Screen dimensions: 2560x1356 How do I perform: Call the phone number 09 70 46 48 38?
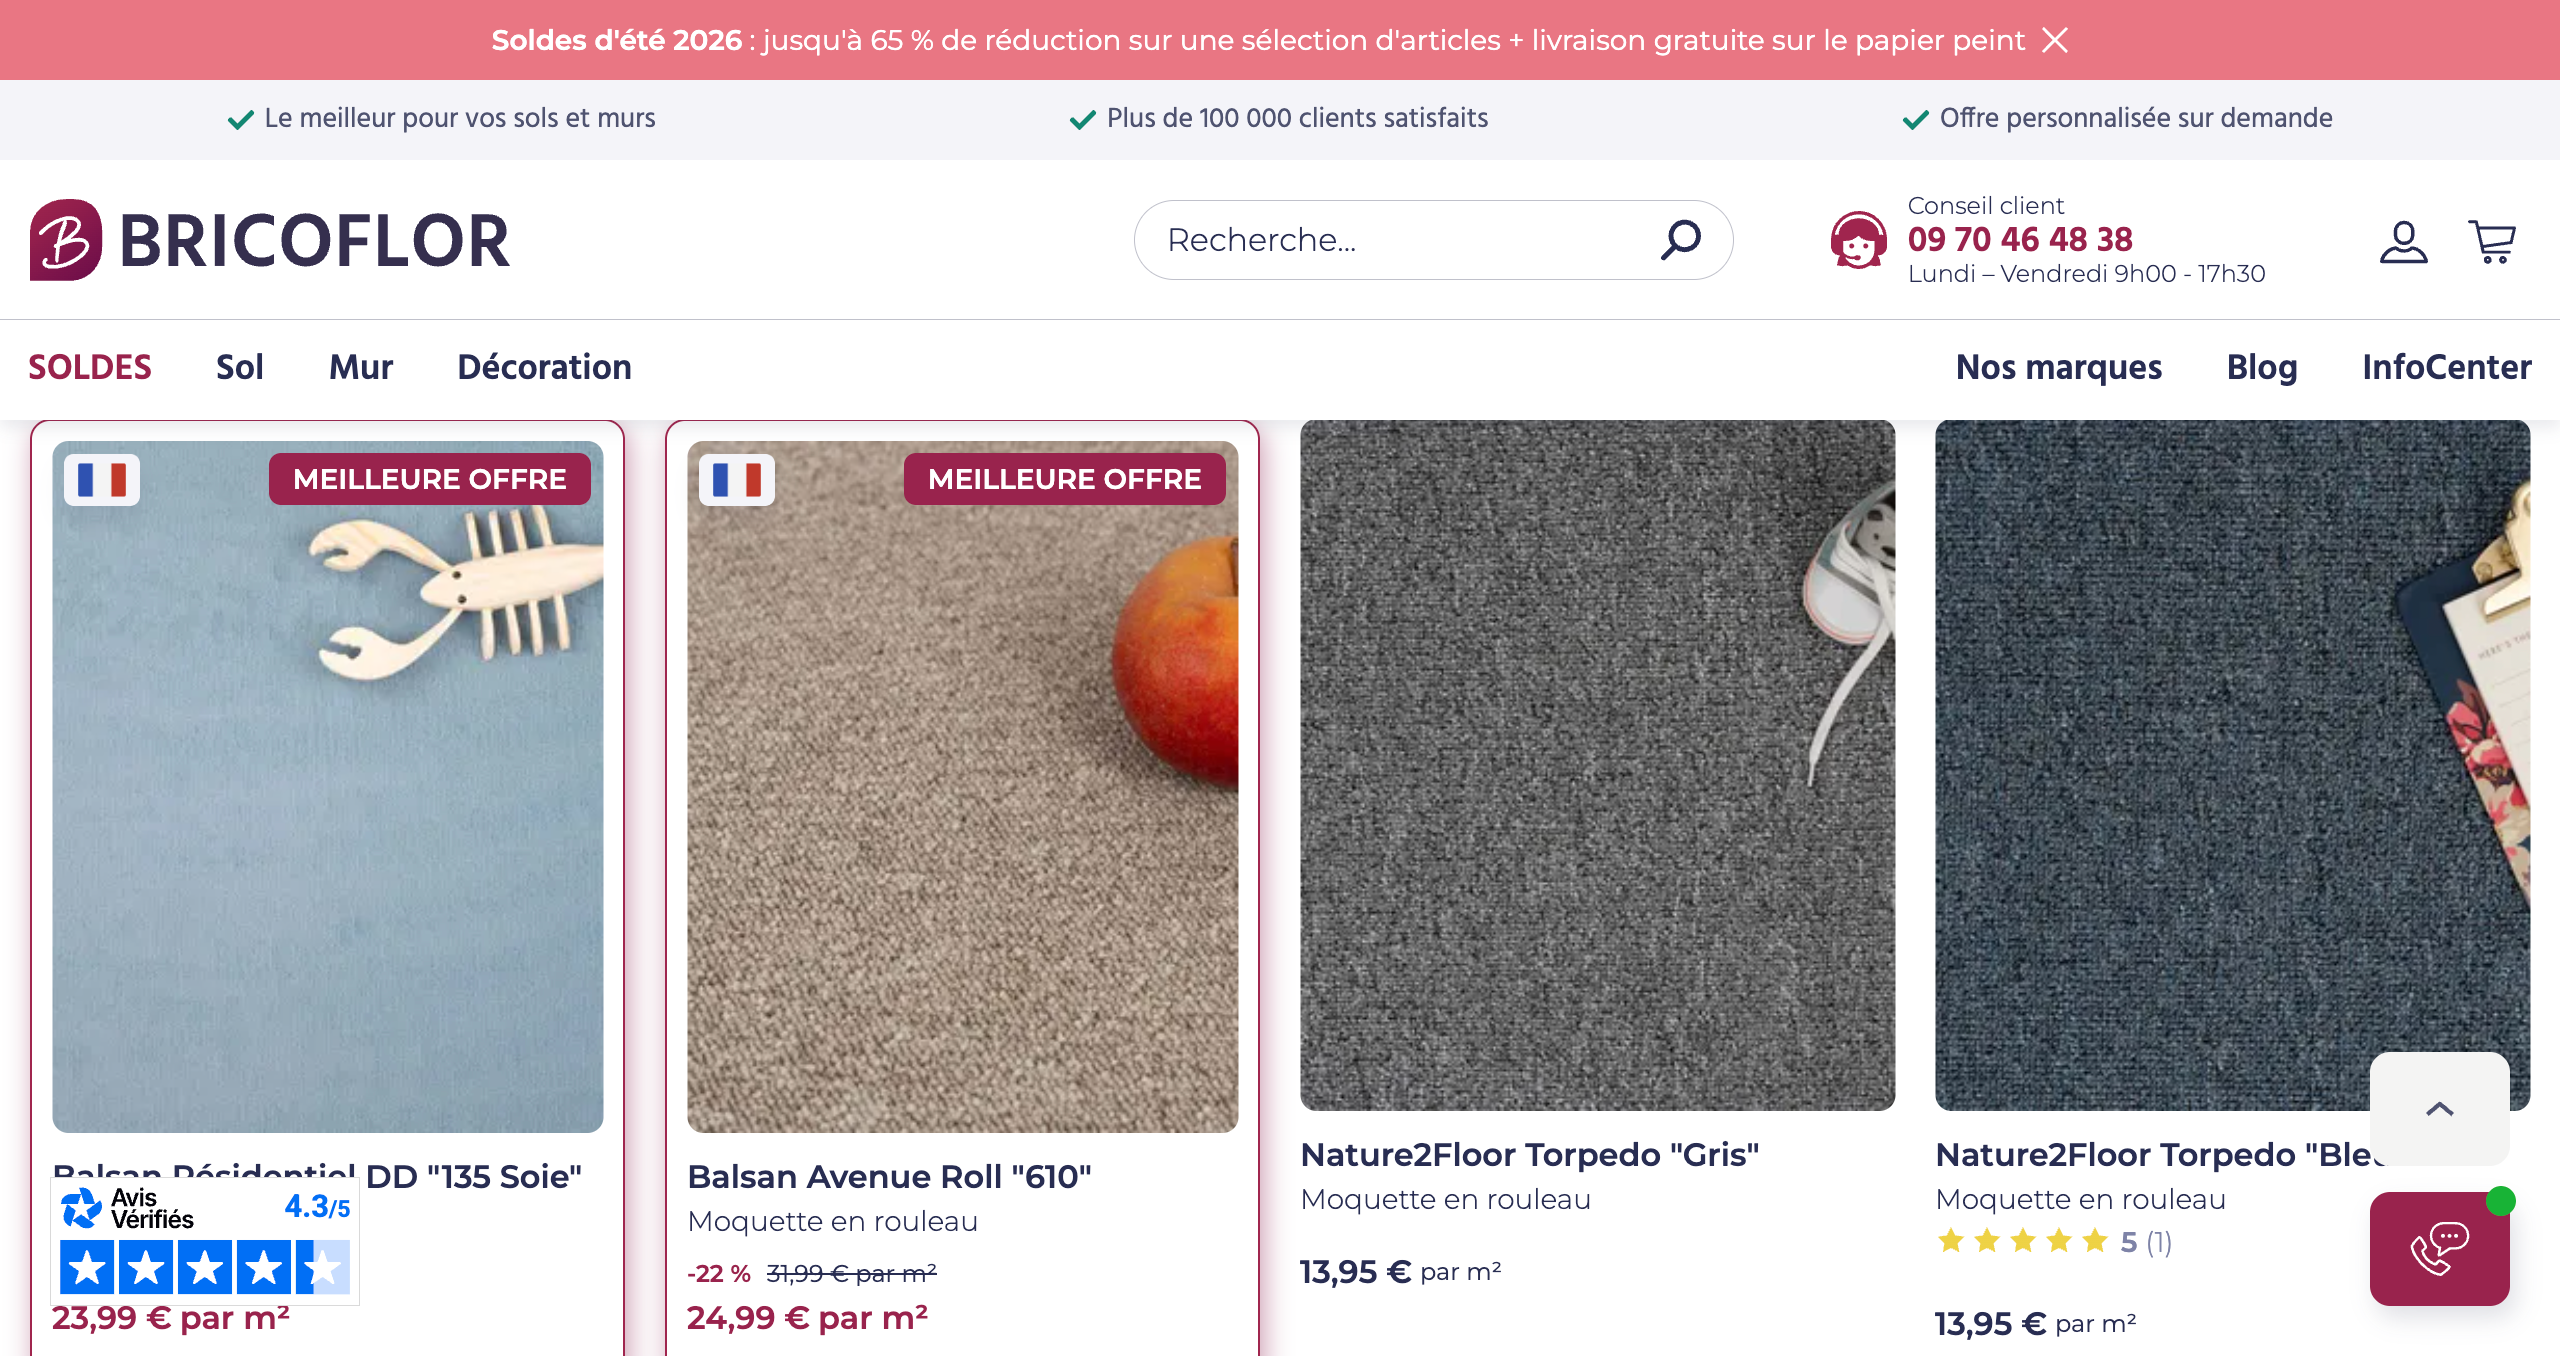(x=2020, y=239)
